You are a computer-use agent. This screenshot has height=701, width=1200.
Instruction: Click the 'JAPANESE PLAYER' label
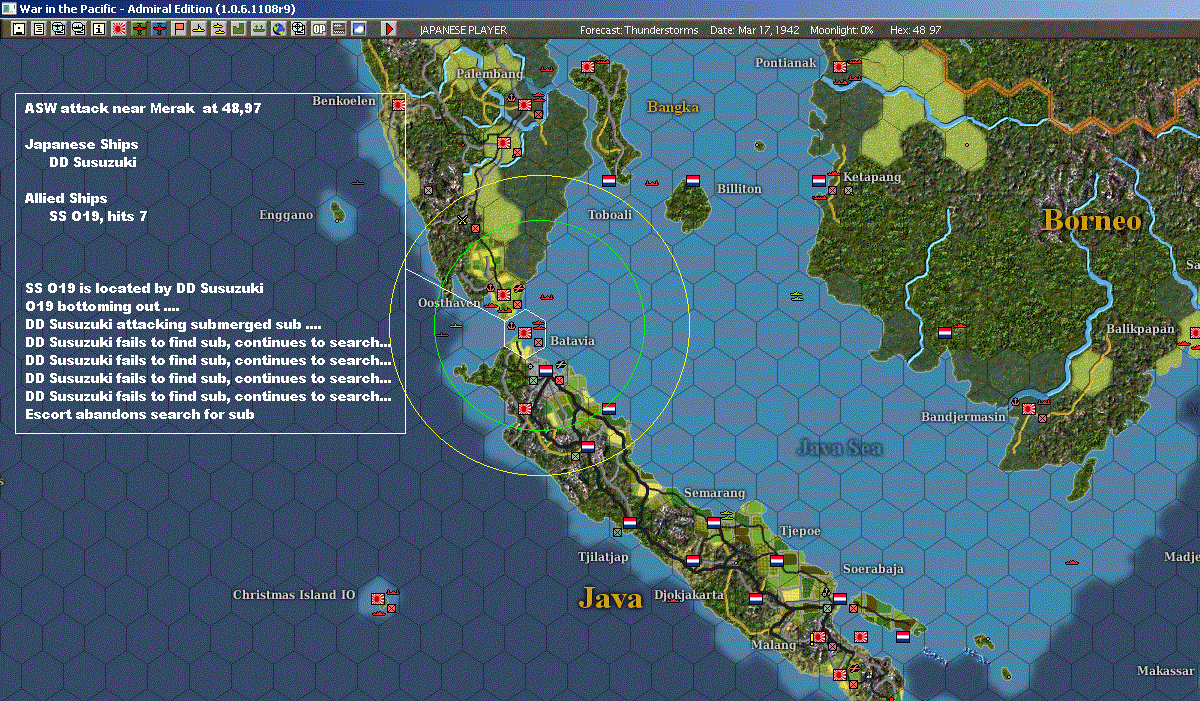pyautogui.click(x=461, y=30)
